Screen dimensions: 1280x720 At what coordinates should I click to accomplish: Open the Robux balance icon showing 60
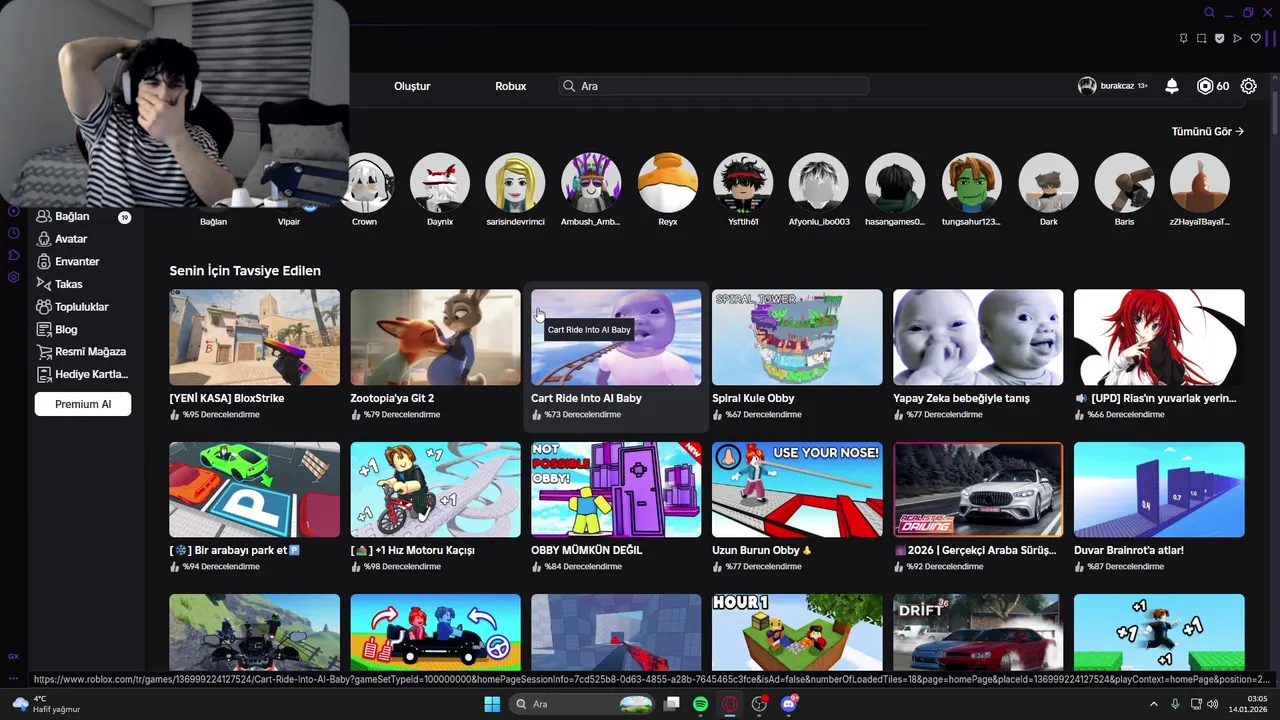point(1205,86)
